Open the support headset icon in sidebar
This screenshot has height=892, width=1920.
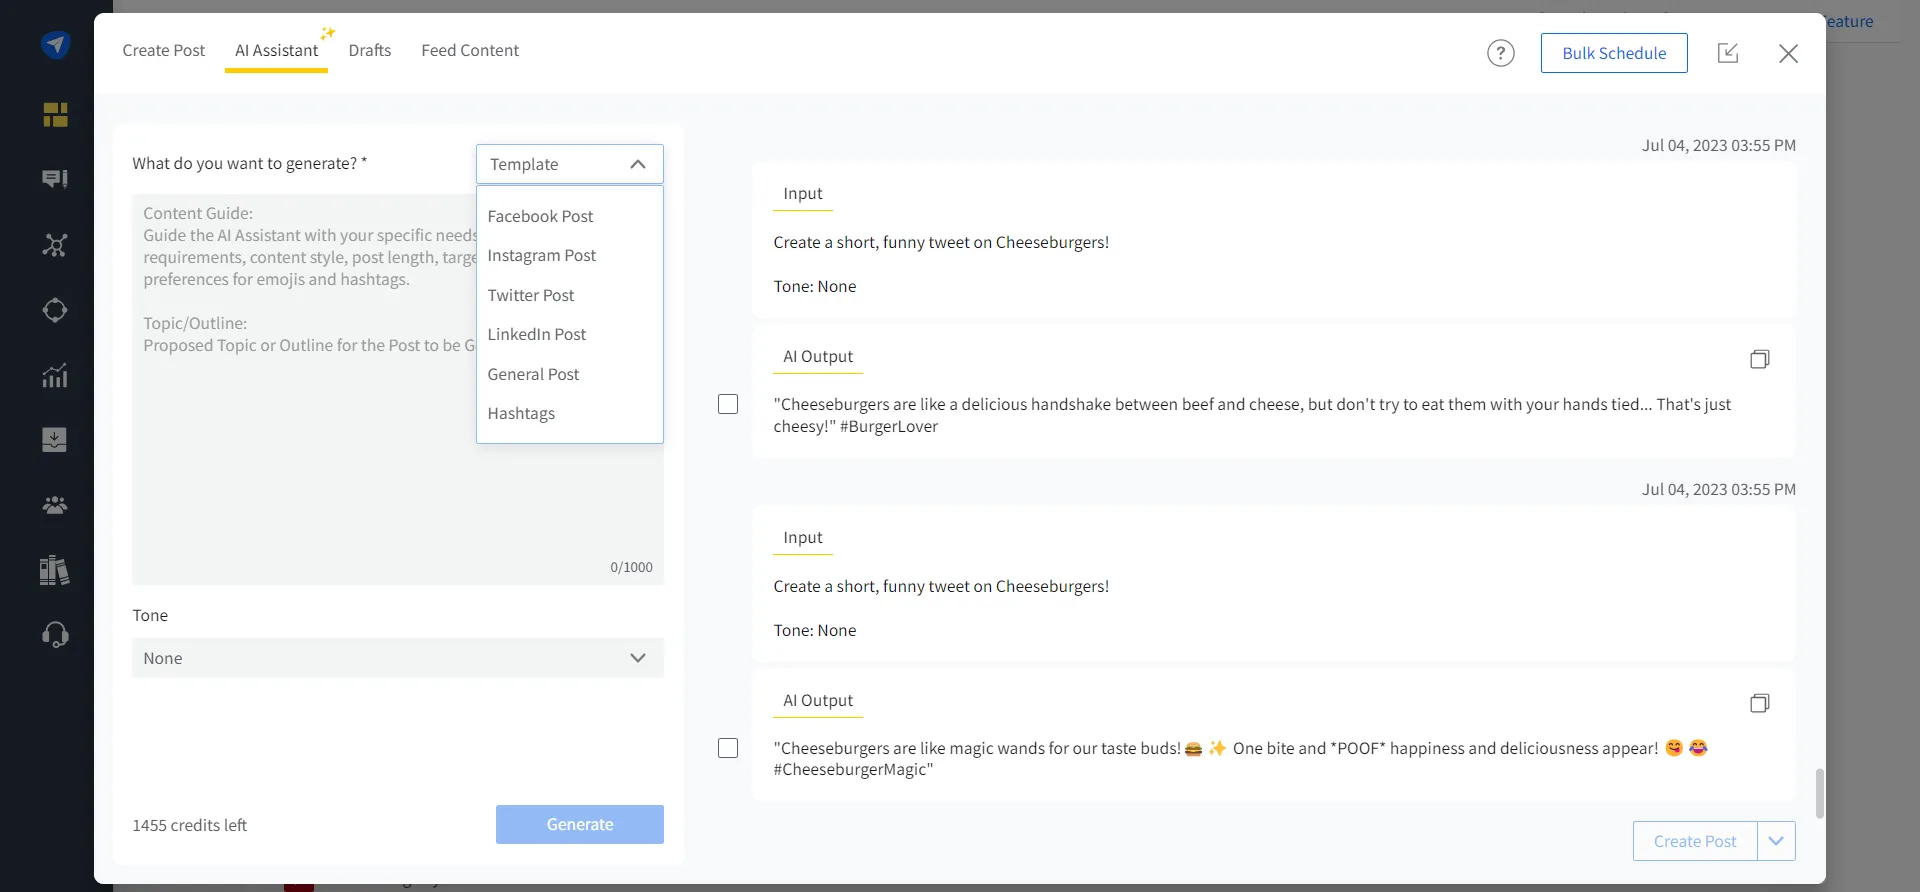[x=55, y=635]
